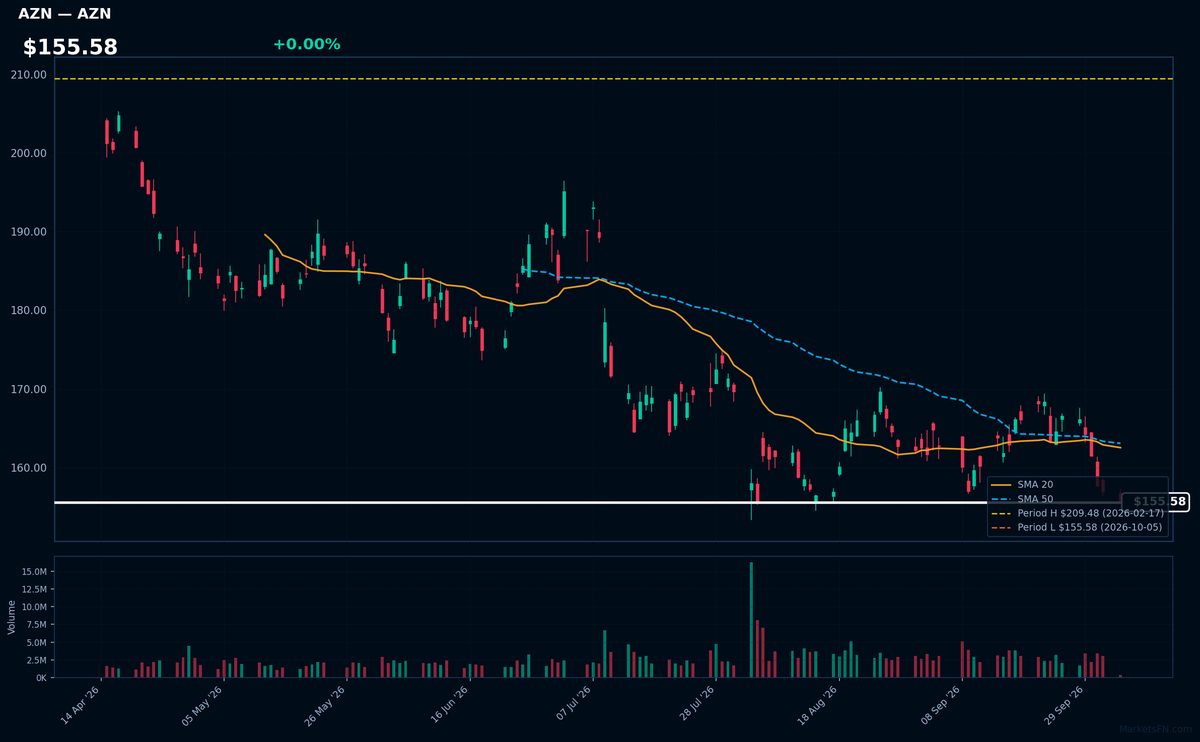
Task: Click the Volume axis title
Action: coord(12,617)
